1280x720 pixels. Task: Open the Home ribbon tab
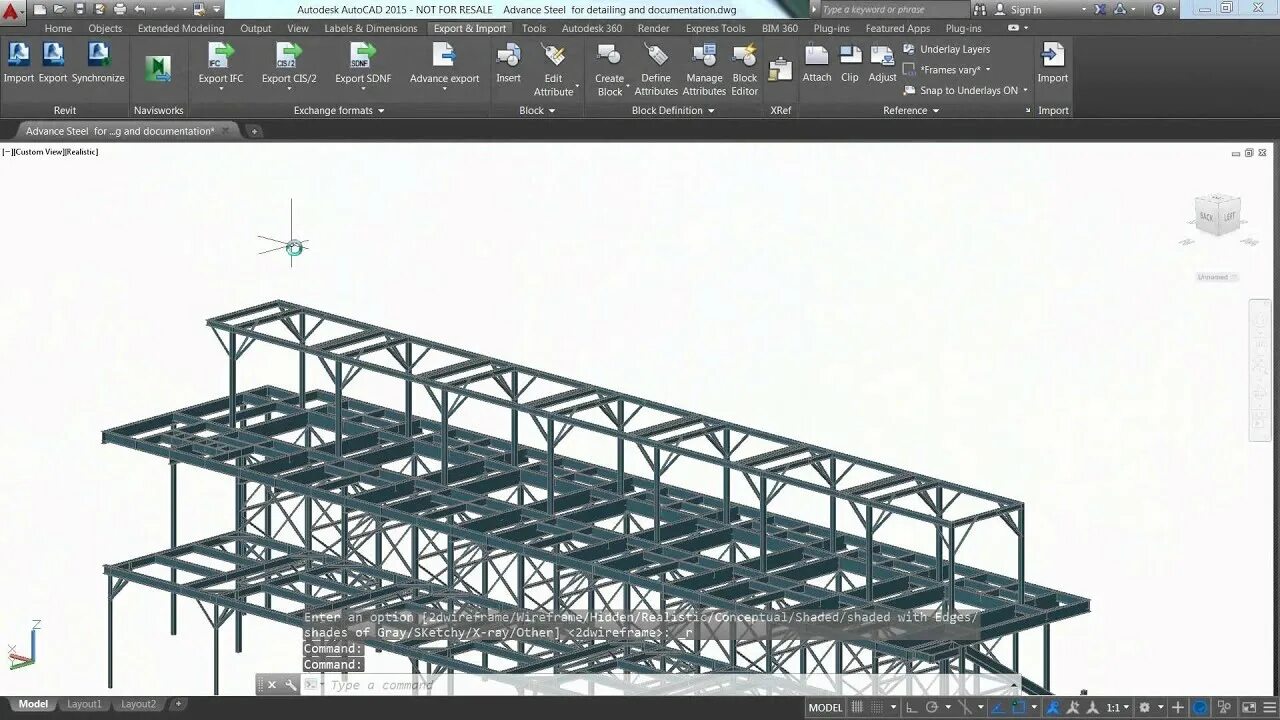[x=58, y=28]
